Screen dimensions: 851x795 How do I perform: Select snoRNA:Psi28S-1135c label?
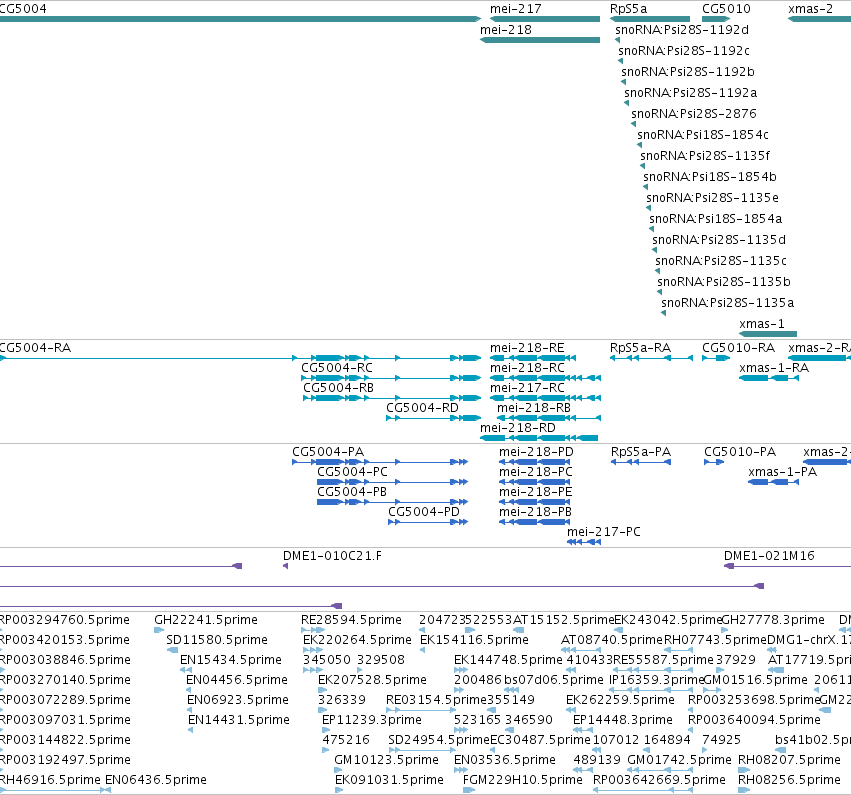coord(721,261)
